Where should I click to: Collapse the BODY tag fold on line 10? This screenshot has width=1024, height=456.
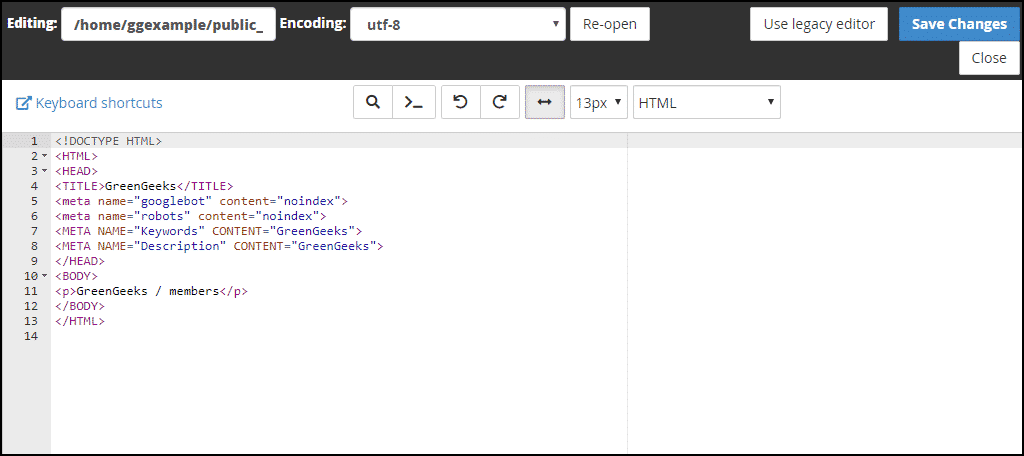[44, 276]
